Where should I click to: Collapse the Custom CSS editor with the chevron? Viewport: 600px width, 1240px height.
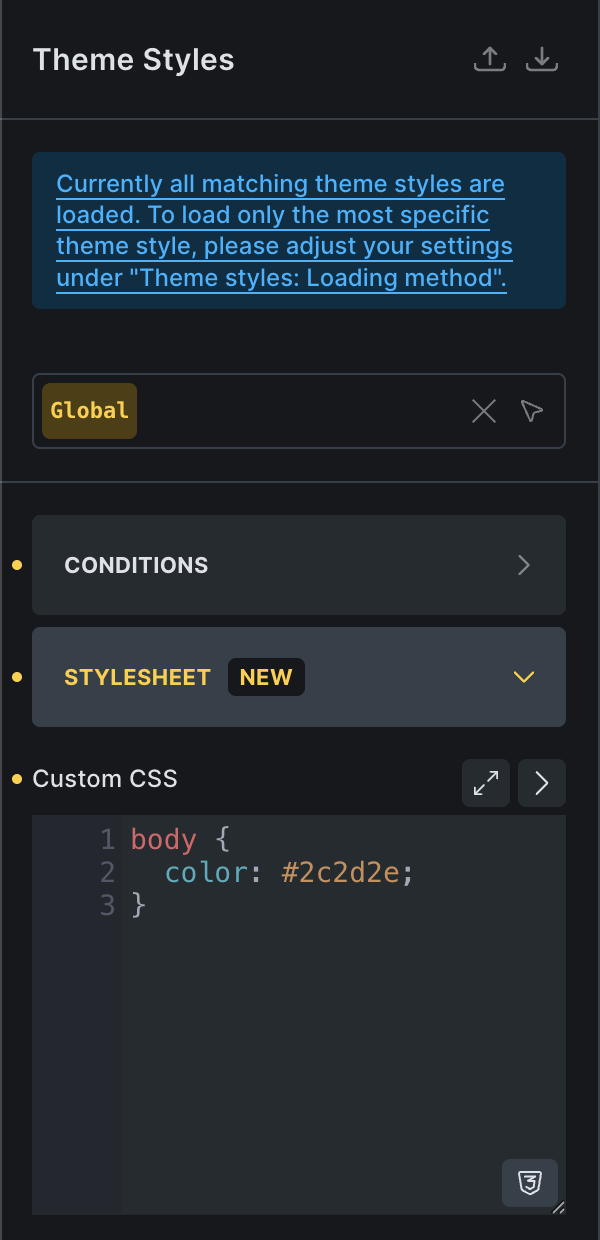point(541,783)
